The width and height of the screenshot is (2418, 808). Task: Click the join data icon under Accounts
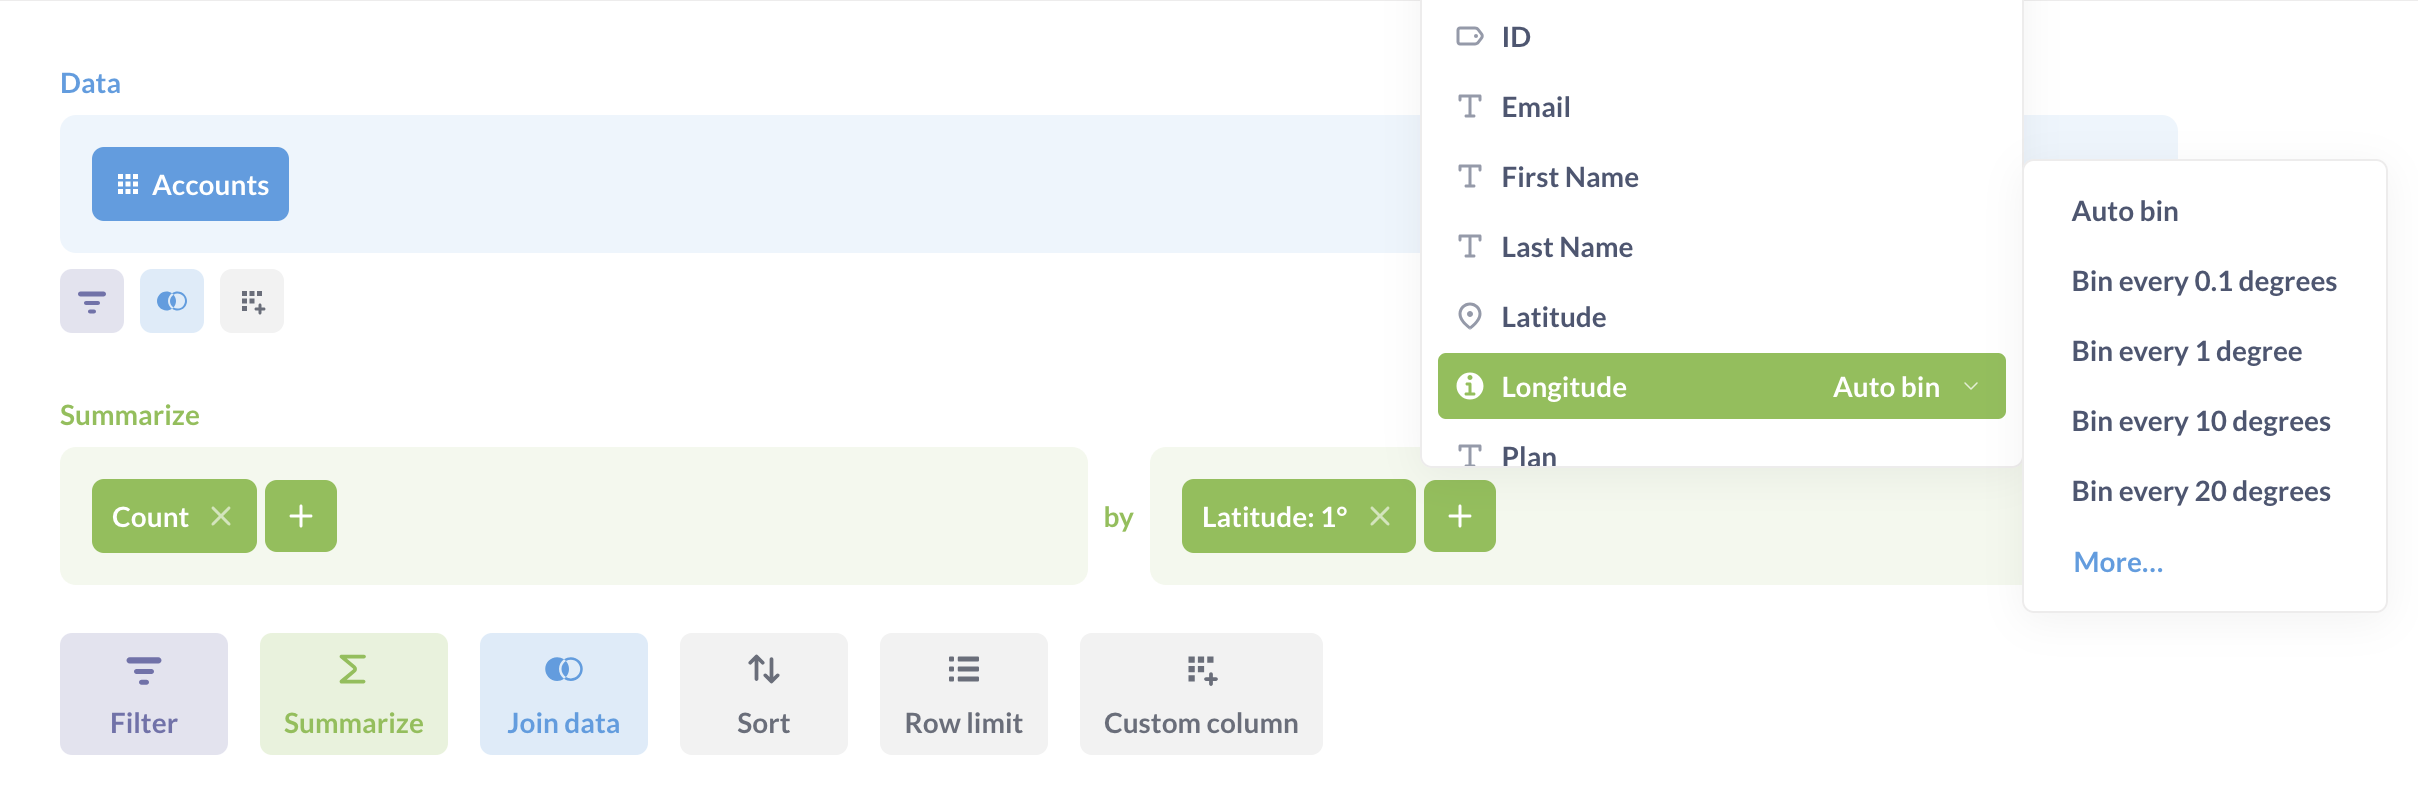pyautogui.click(x=171, y=300)
